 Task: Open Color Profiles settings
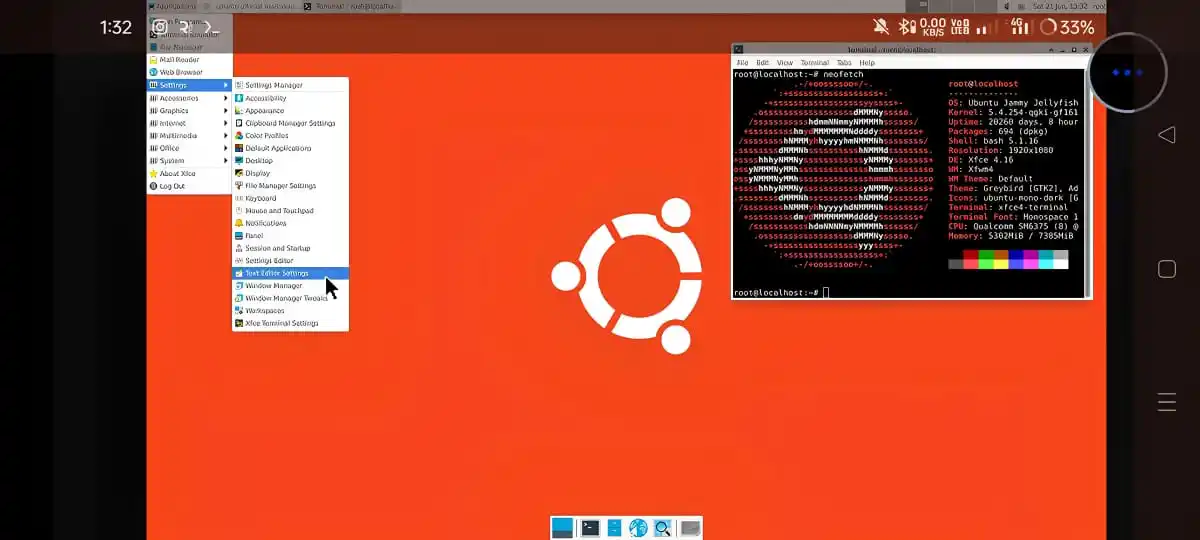pyautogui.click(x=290, y=136)
